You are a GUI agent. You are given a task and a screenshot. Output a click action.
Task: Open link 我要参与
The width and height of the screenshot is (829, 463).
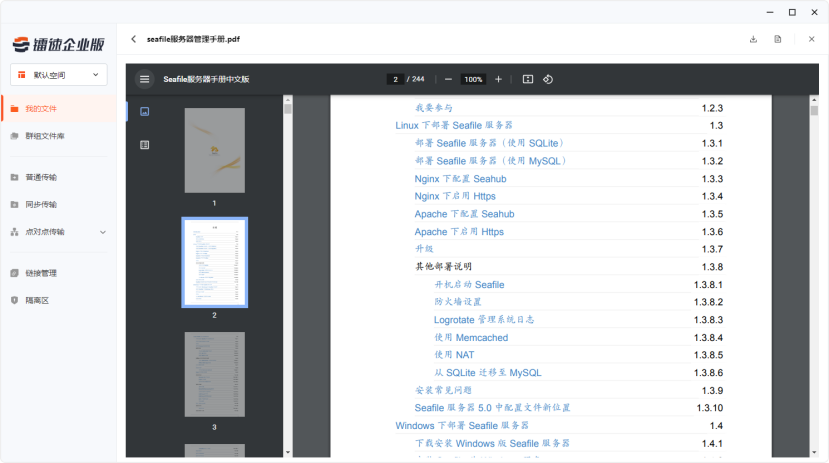(x=434, y=108)
